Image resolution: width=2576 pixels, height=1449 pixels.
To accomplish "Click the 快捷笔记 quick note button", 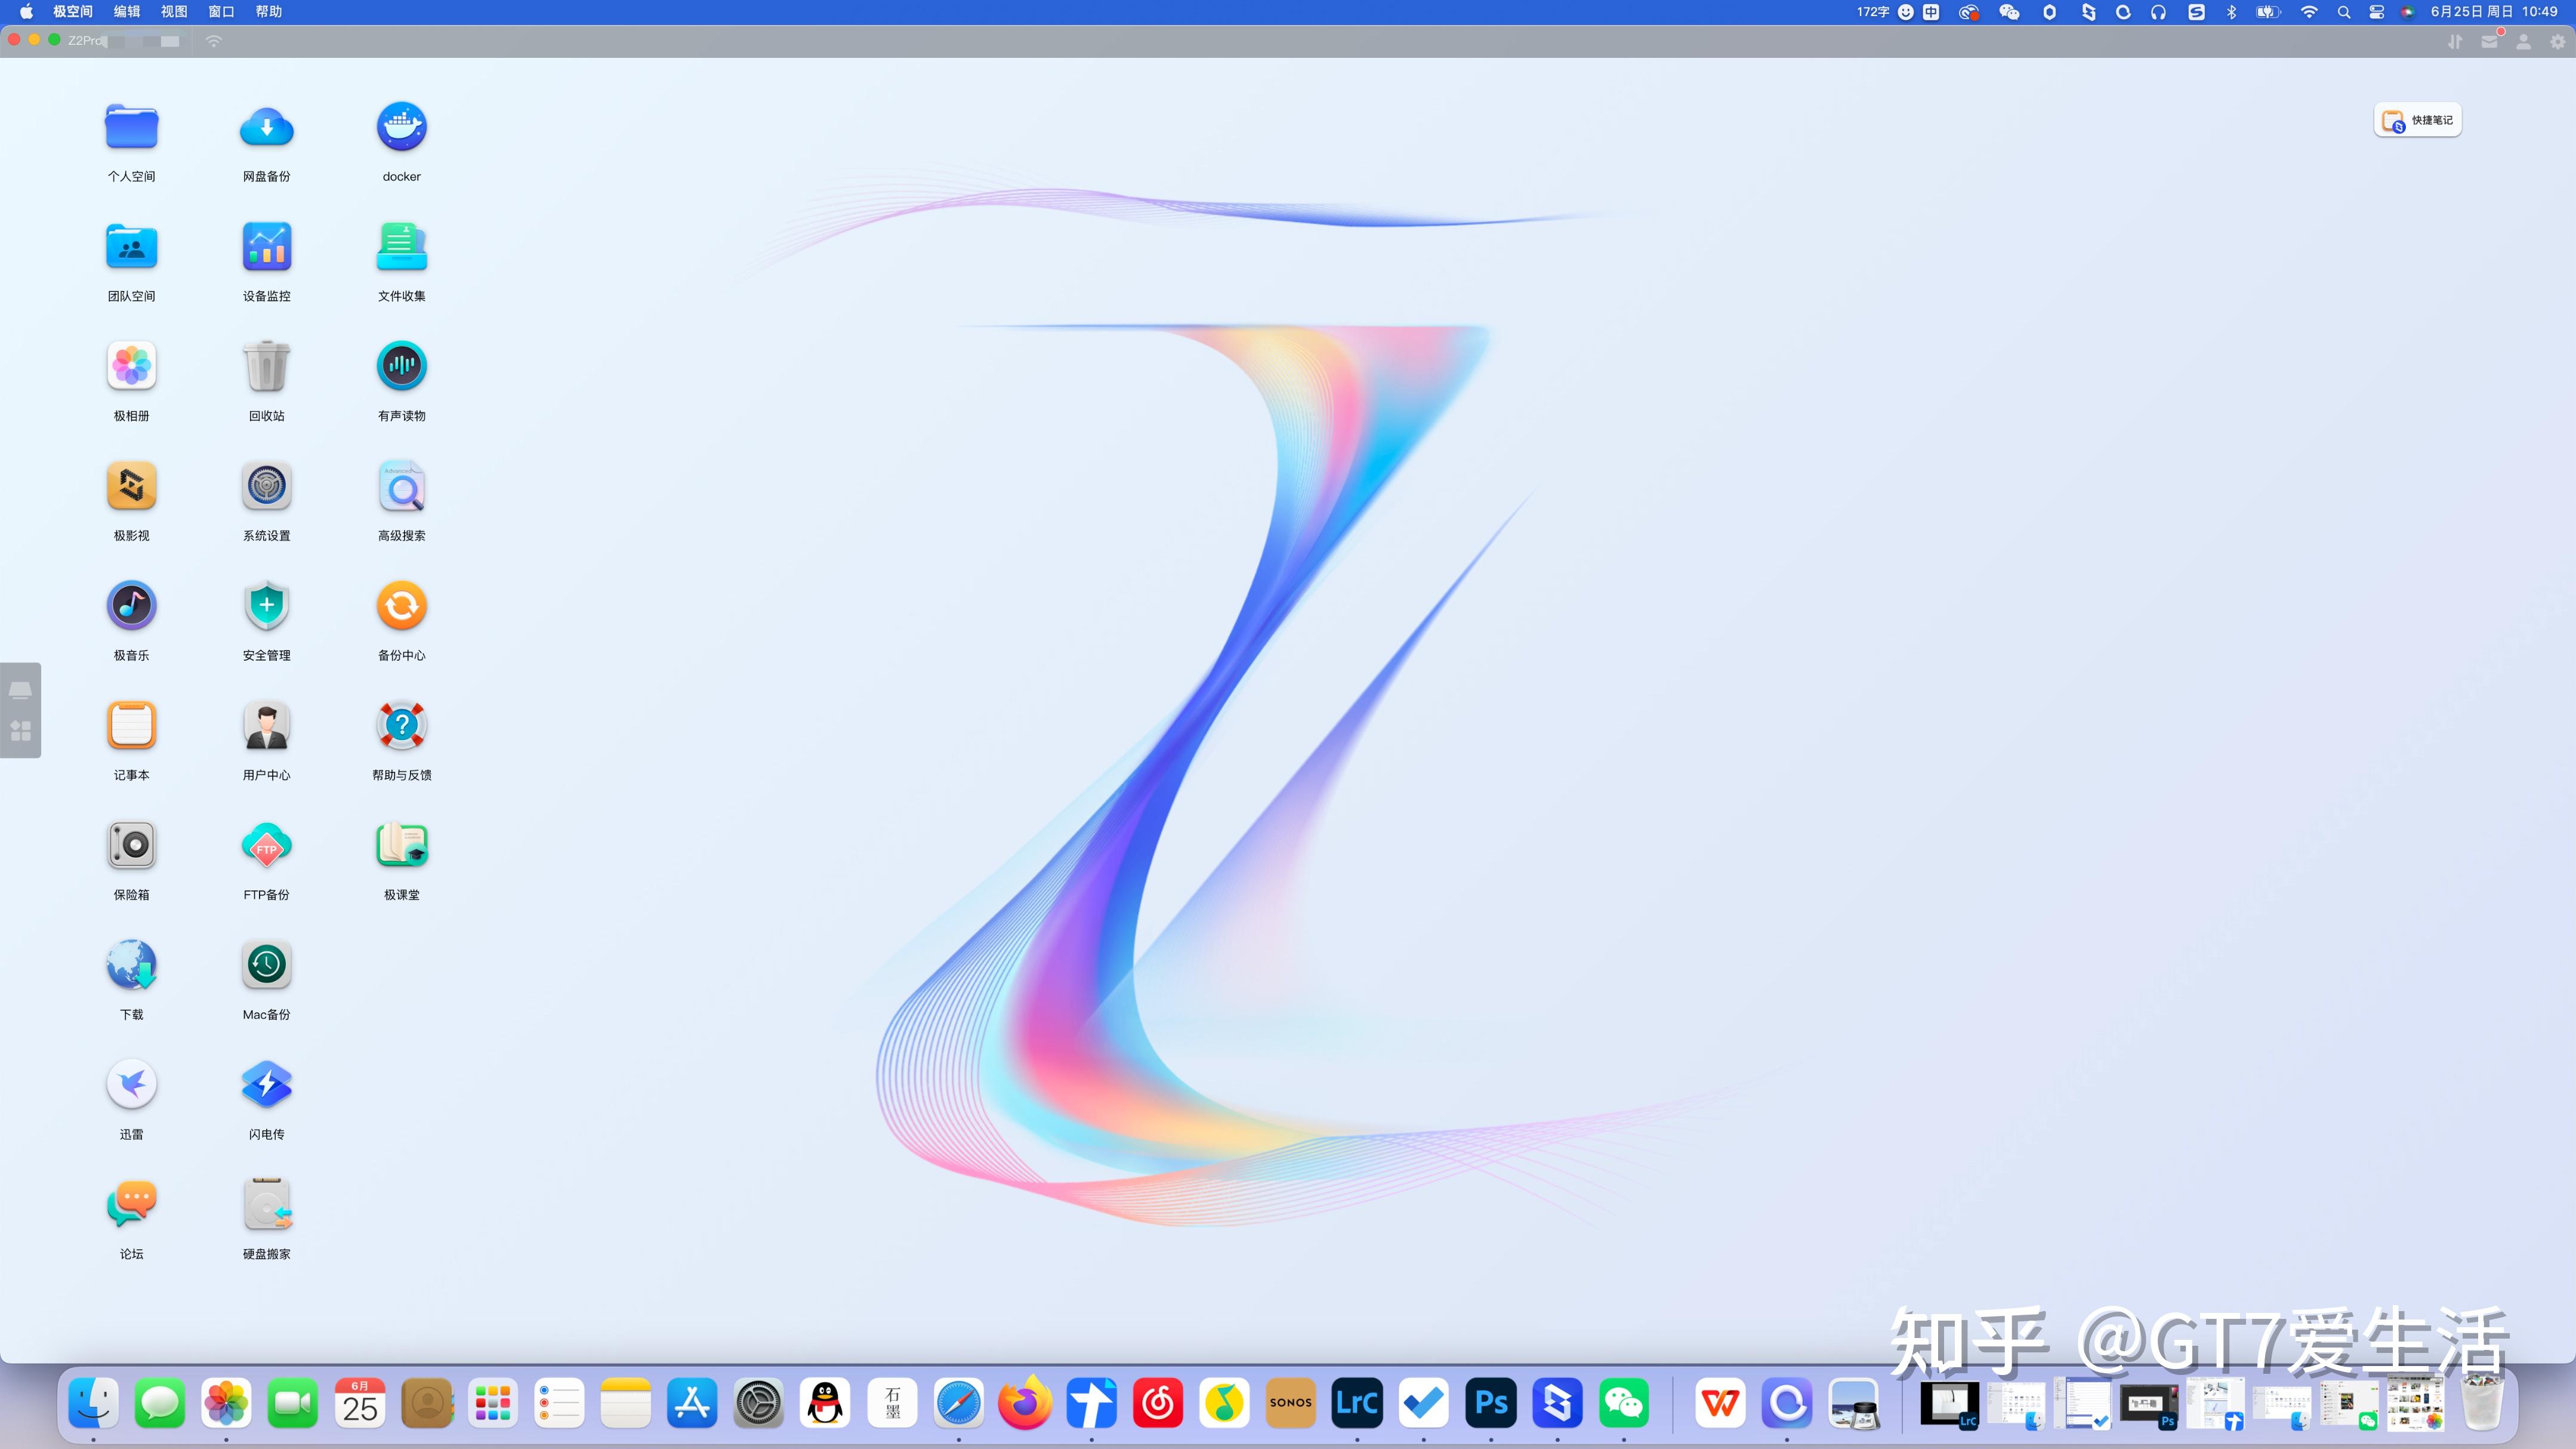I will (2417, 120).
